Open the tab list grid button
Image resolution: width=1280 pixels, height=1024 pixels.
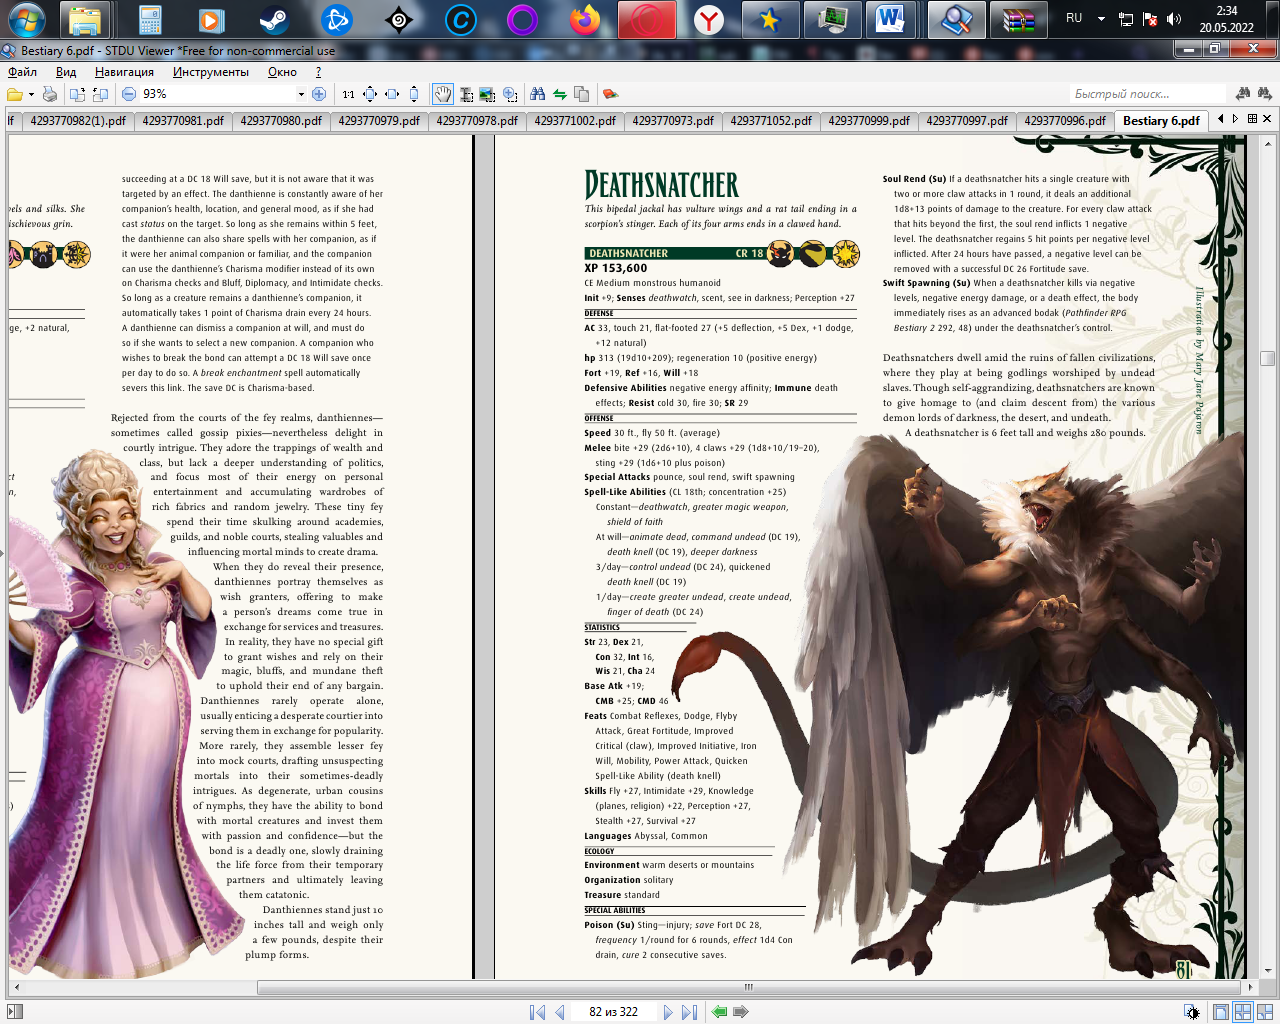tap(1252, 119)
